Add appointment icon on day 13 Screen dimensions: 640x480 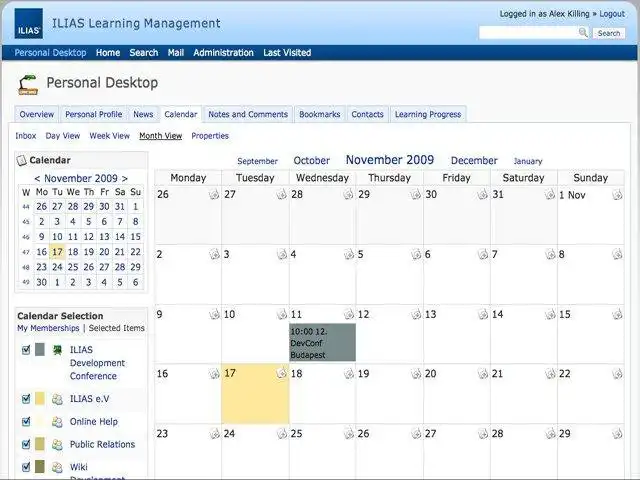click(x=483, y=314)
